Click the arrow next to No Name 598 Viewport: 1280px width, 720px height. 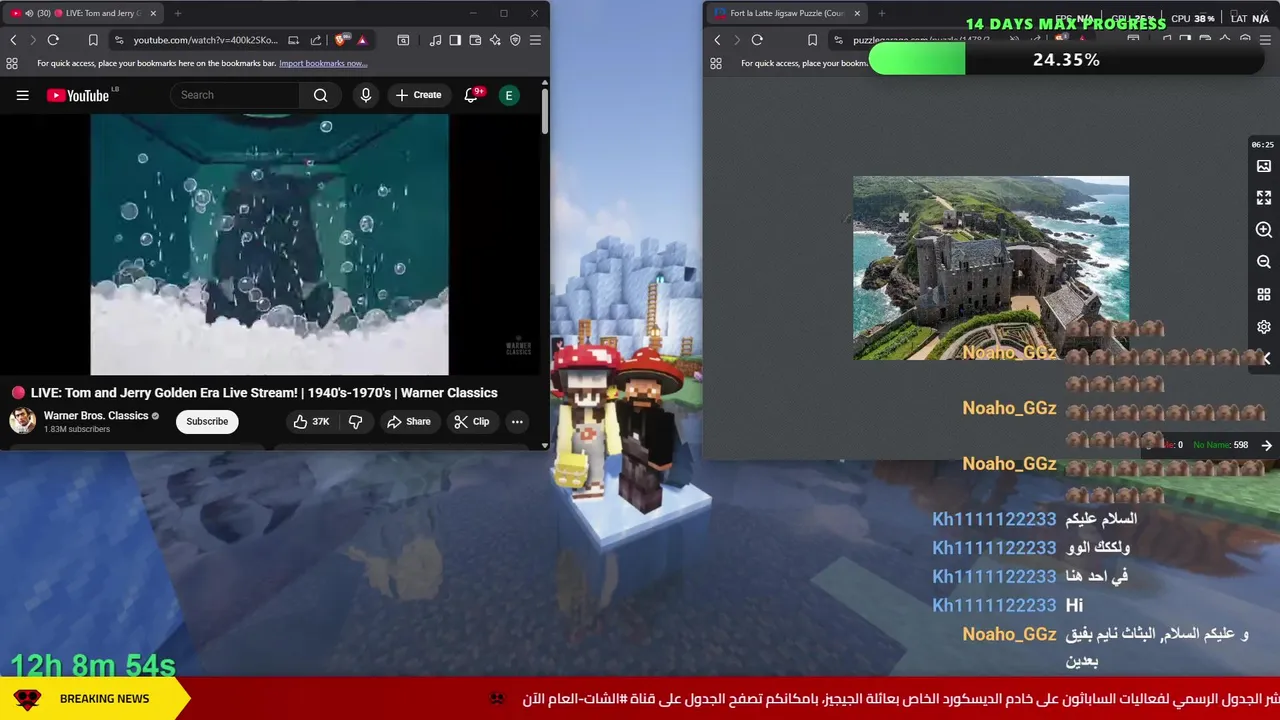coord(1266,445)
